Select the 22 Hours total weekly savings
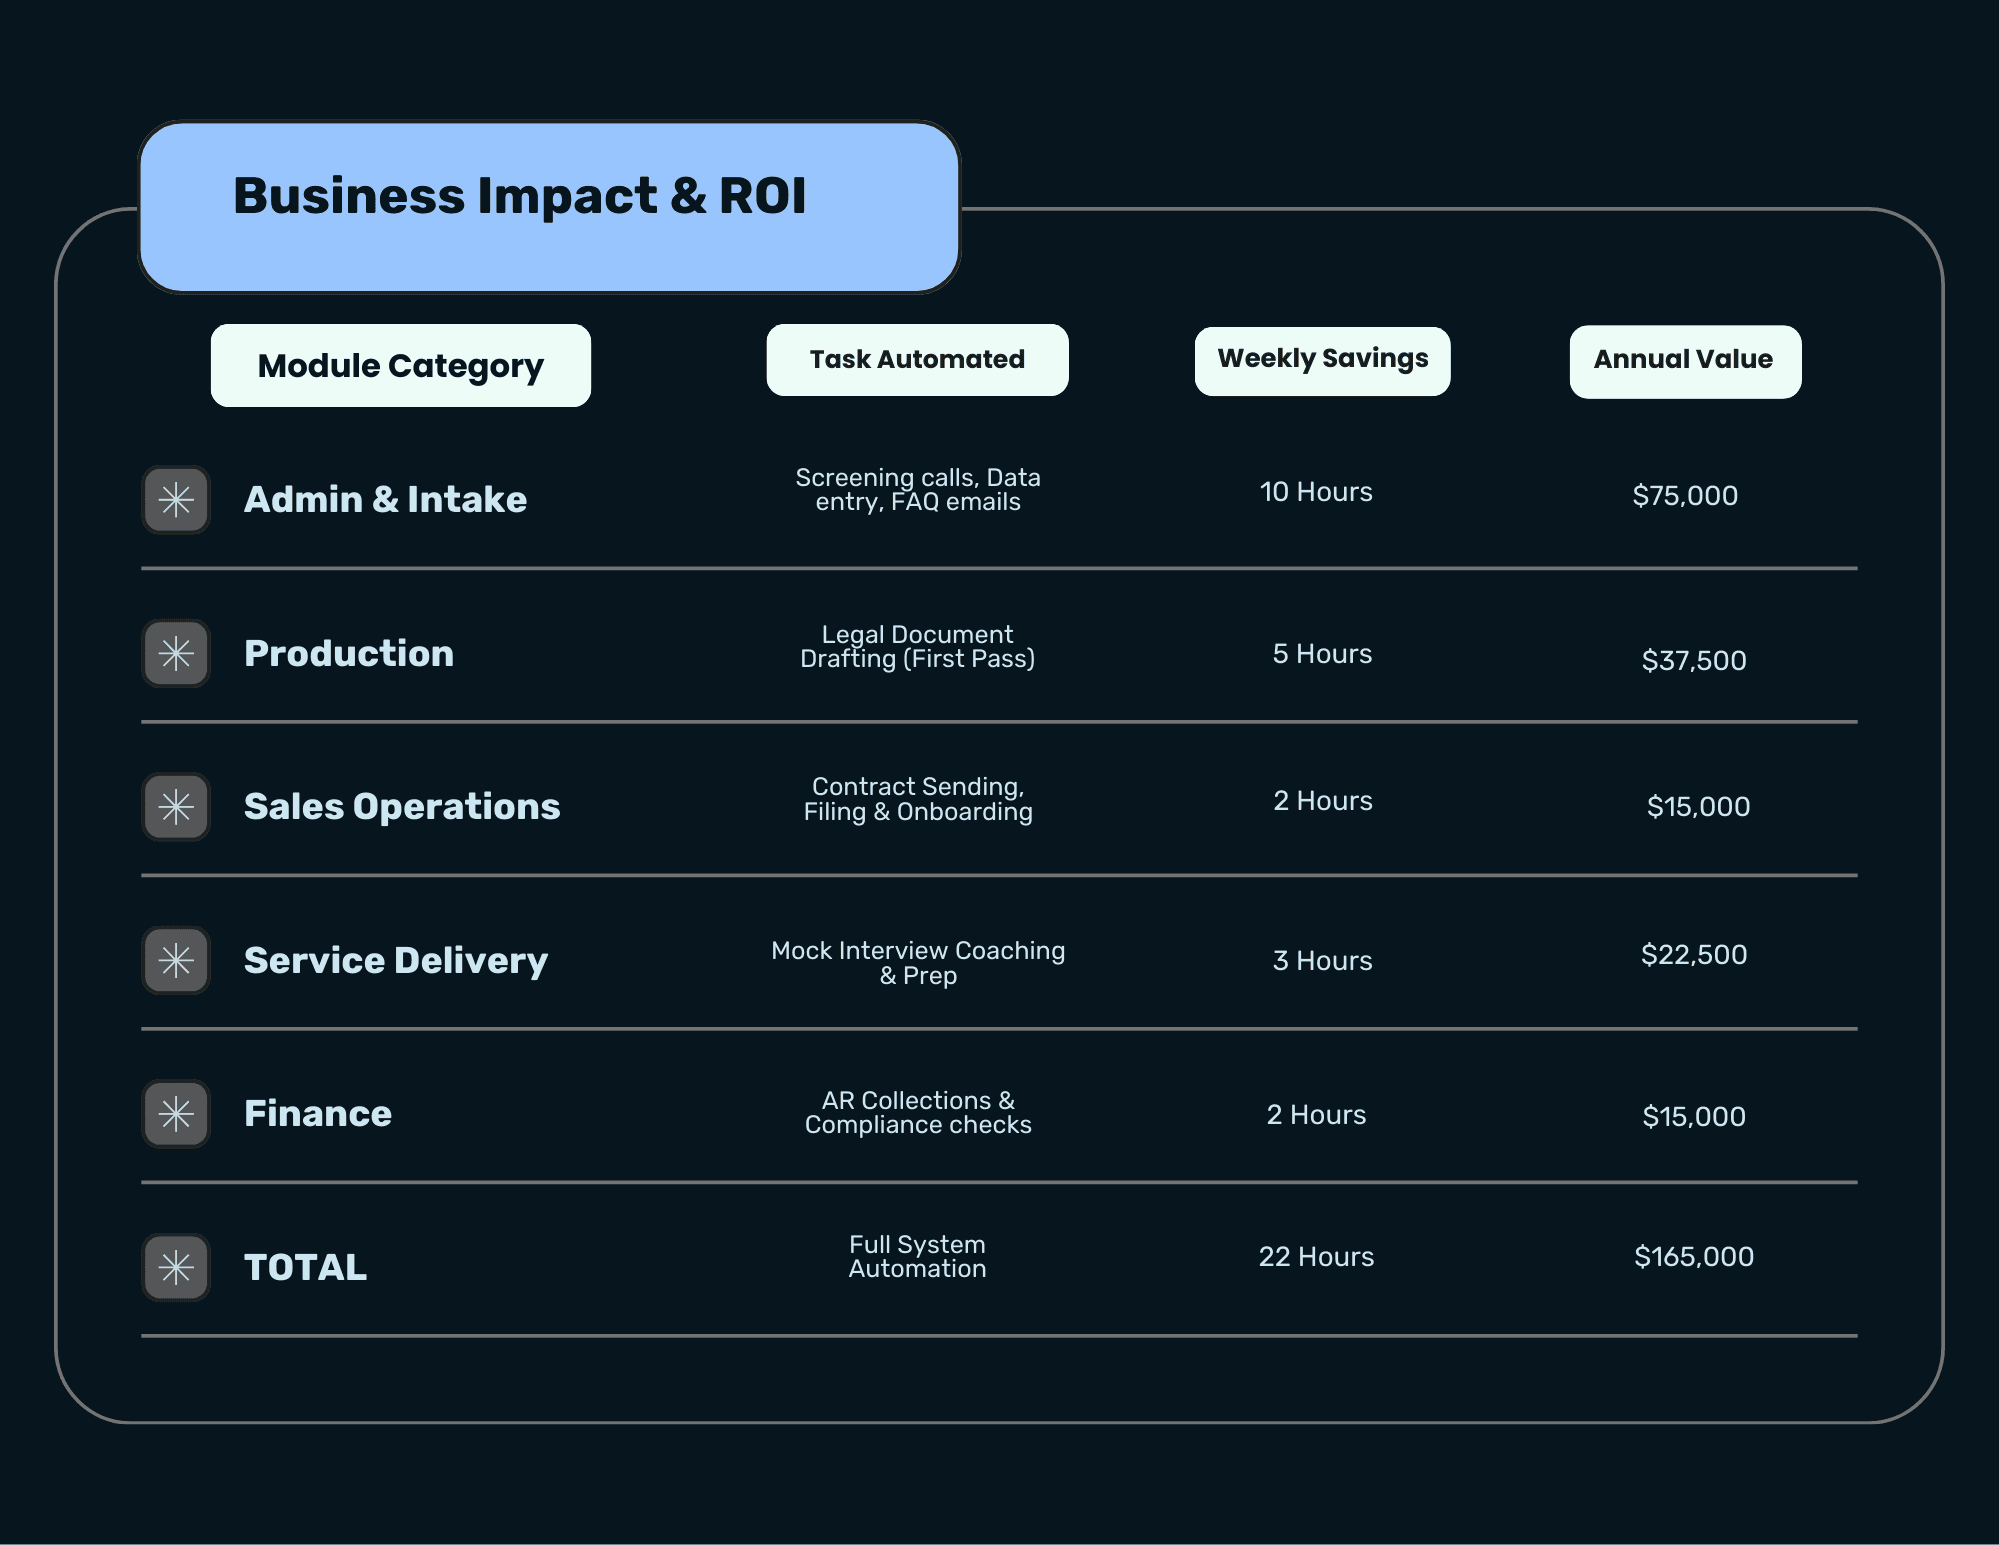Image resolution: width=1999 pixels, height=1545 pixels. (1316, 1257)
